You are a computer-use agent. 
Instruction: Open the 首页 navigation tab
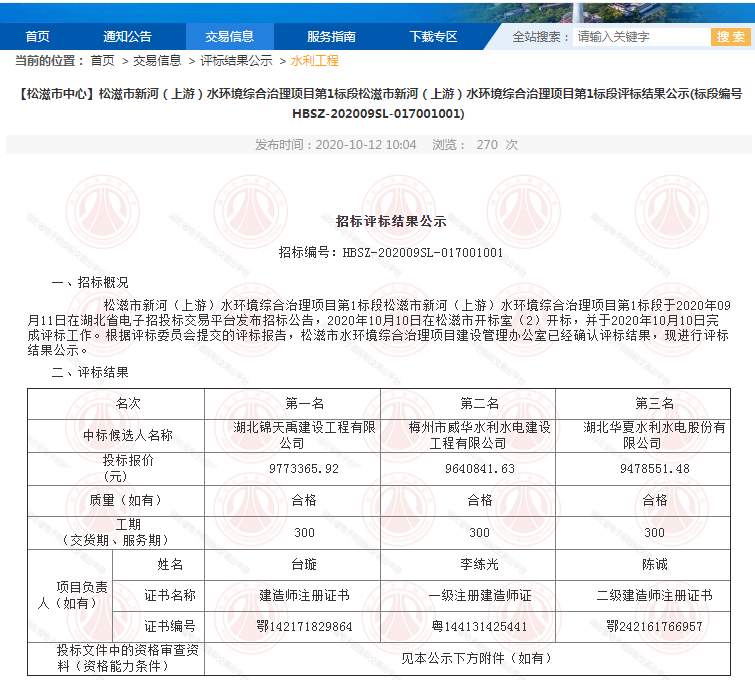[x=37, y=37]
